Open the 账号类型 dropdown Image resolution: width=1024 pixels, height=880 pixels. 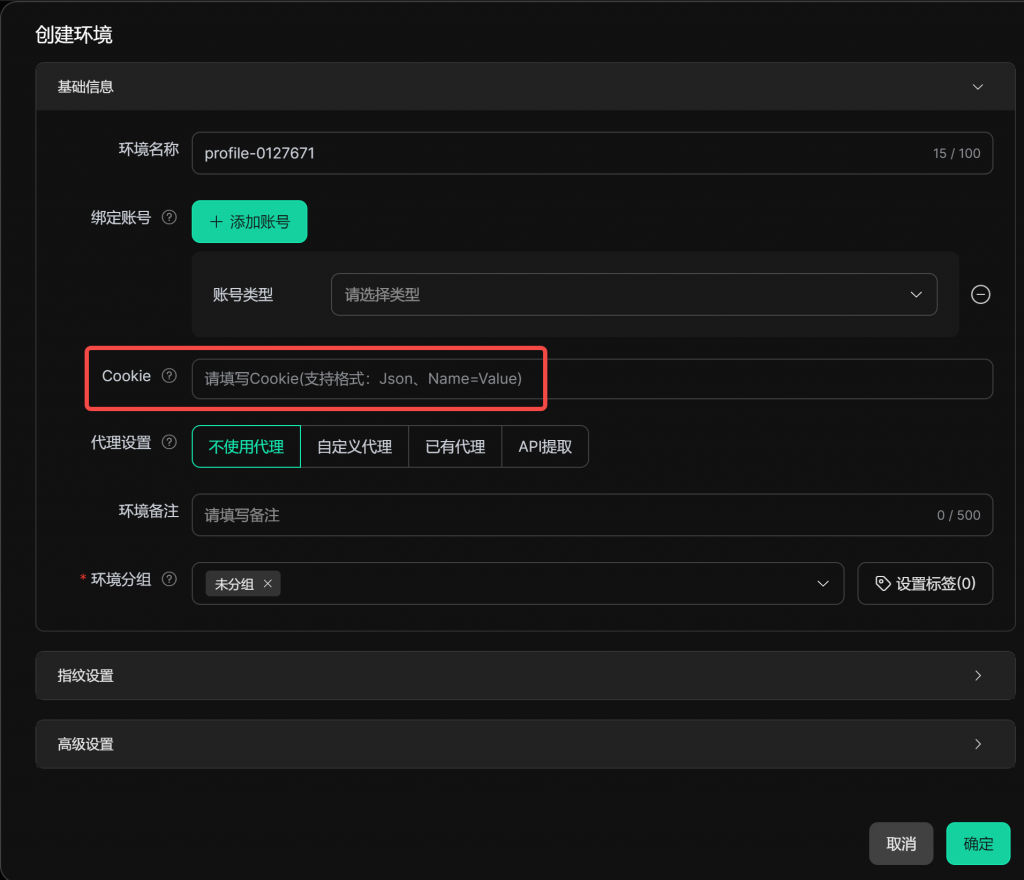coord(633,294)
